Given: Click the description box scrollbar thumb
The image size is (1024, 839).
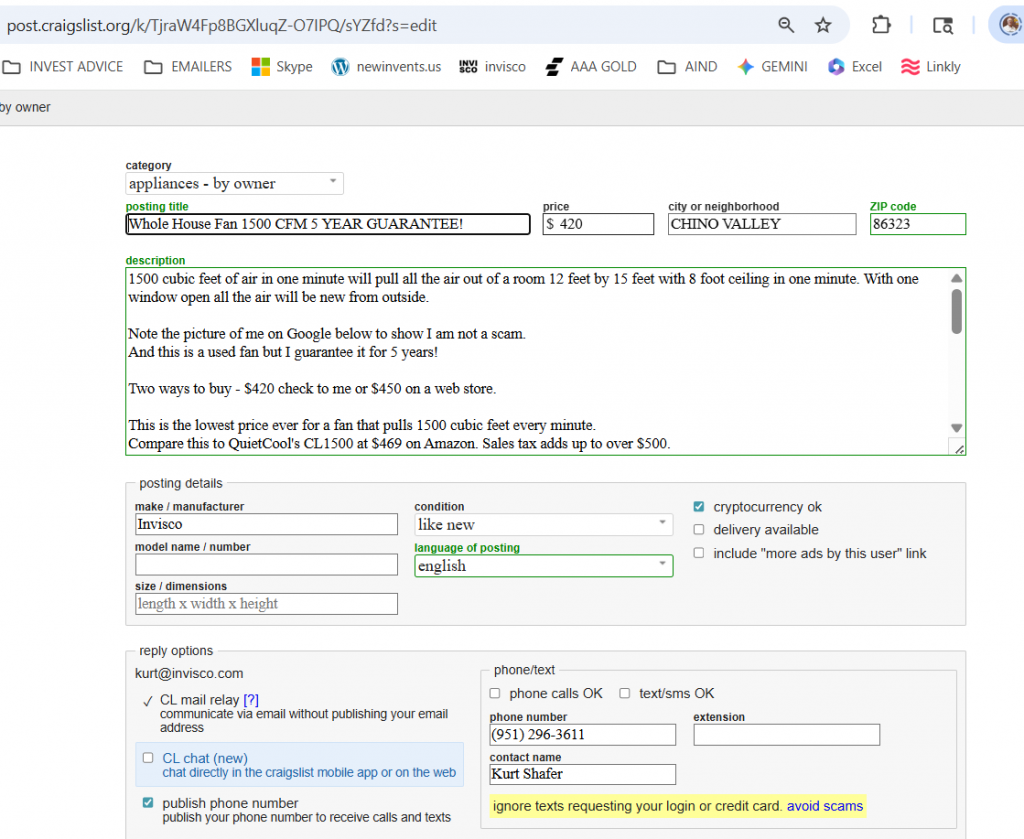Looking at the screenshot, I should [x=957, y=310].
